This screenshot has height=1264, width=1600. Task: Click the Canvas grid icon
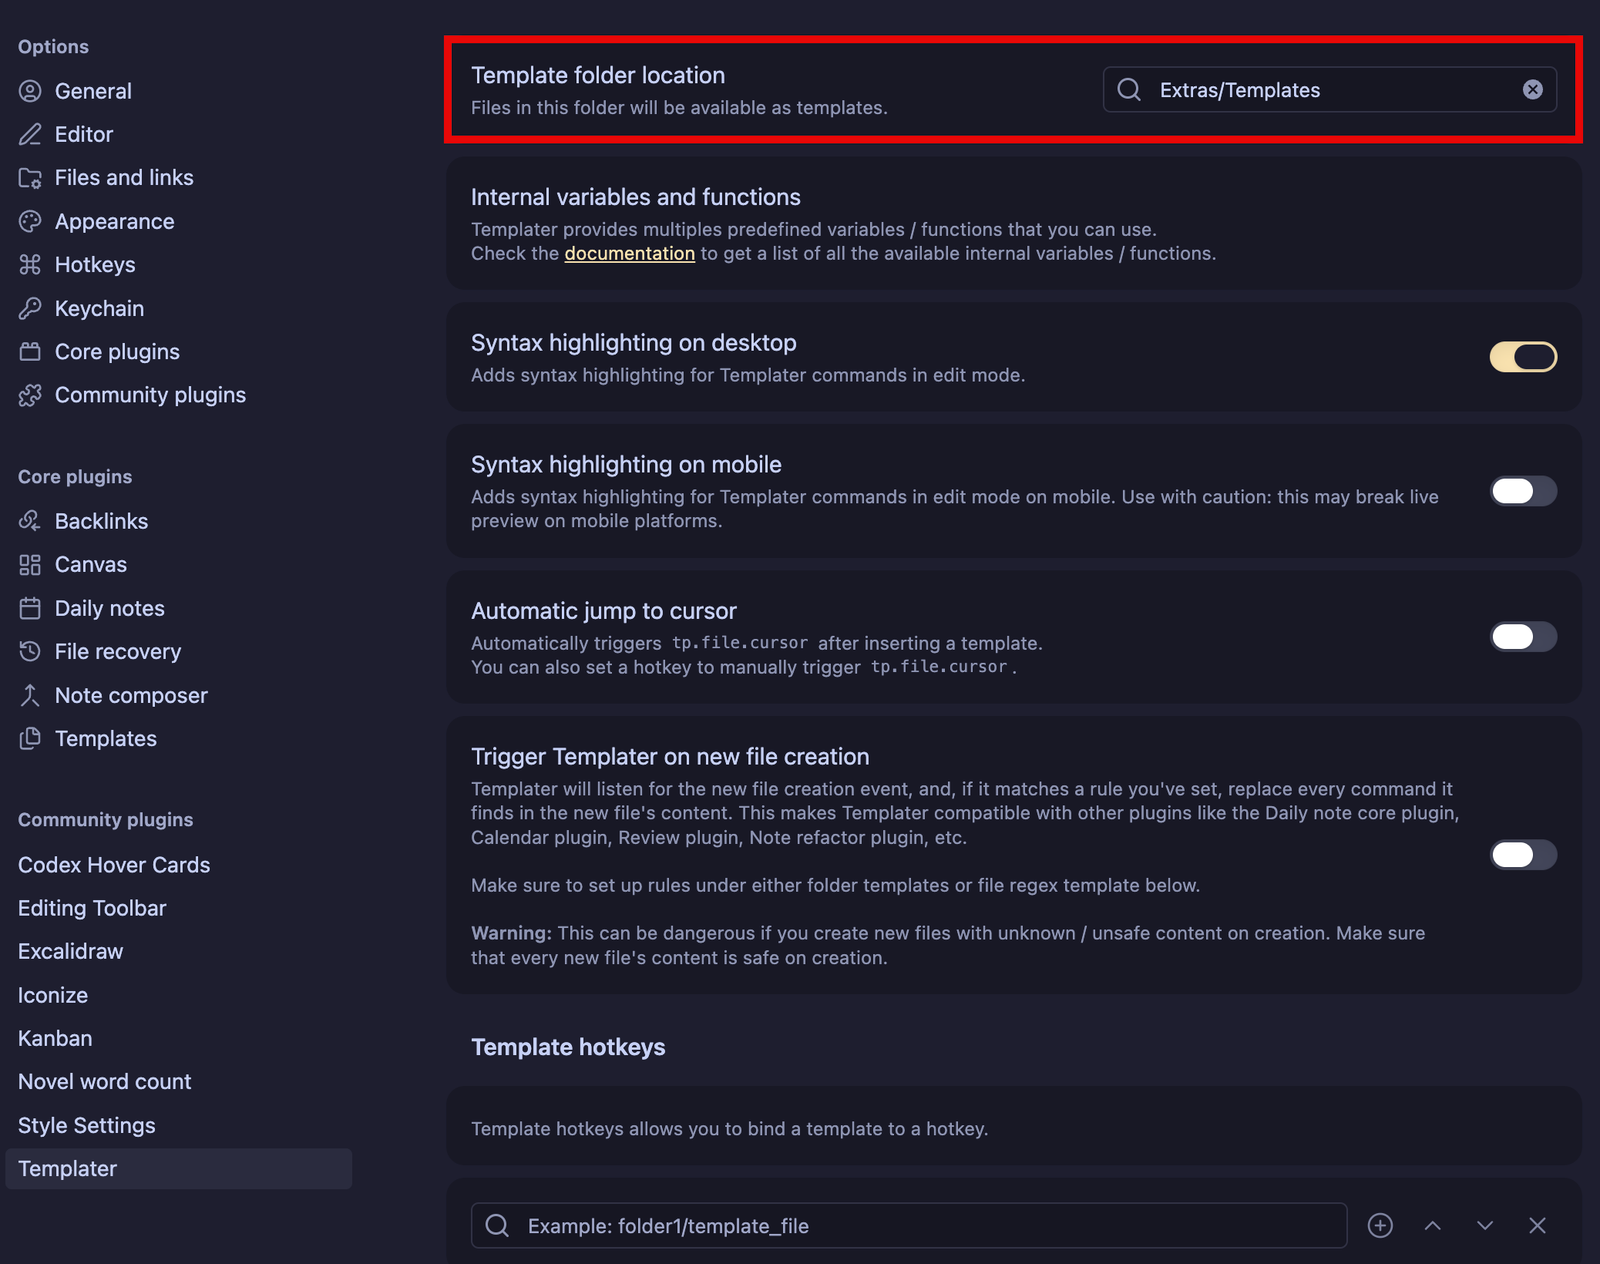pos(29,564)
